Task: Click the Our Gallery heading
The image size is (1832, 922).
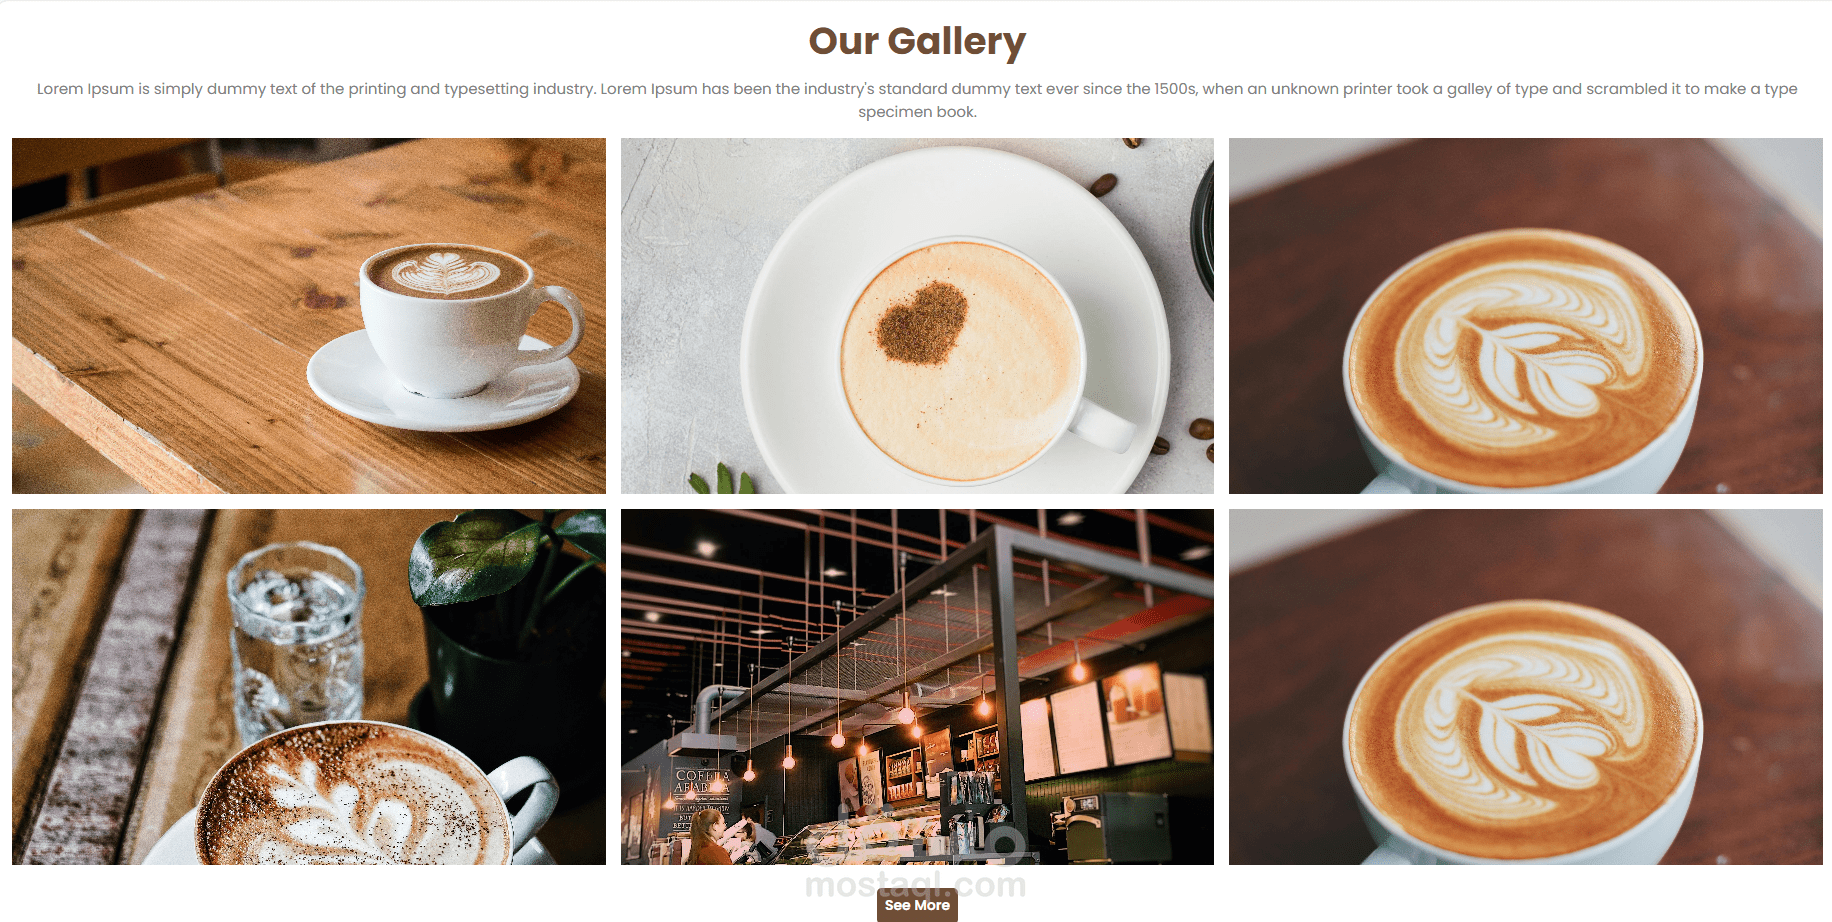Action: click(917, 41)
